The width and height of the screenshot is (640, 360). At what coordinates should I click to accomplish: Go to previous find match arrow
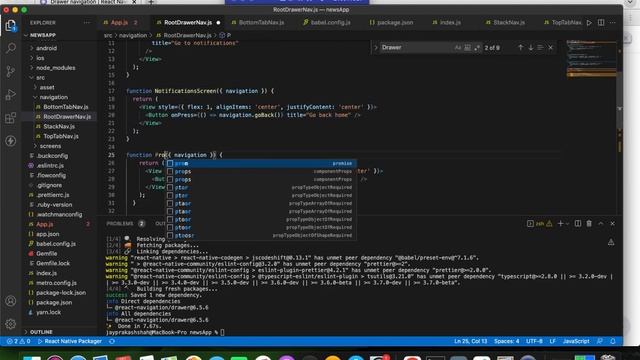tap(520, 48)
